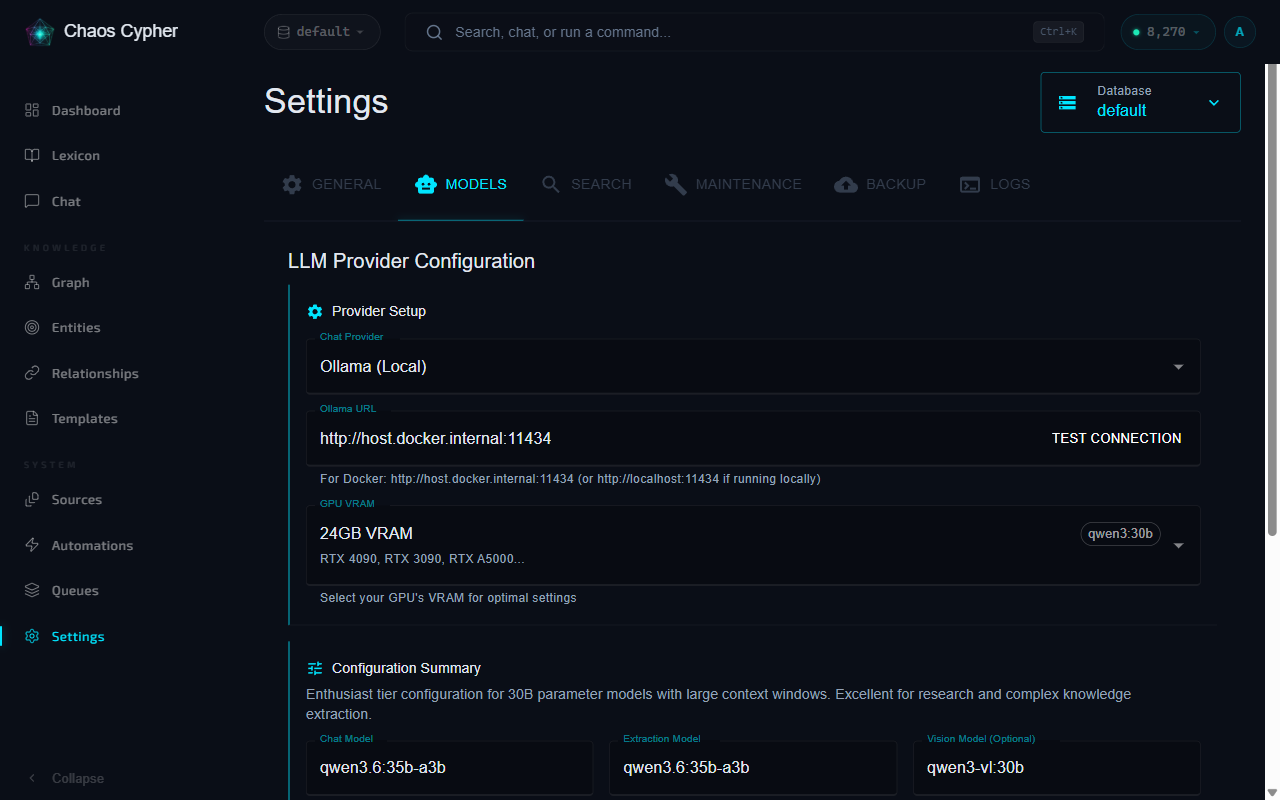Image resolution: width=1280 pixels, height=800 pixels.
Task: Click the Settings gear sidebar icon
Action: point(32,636)
